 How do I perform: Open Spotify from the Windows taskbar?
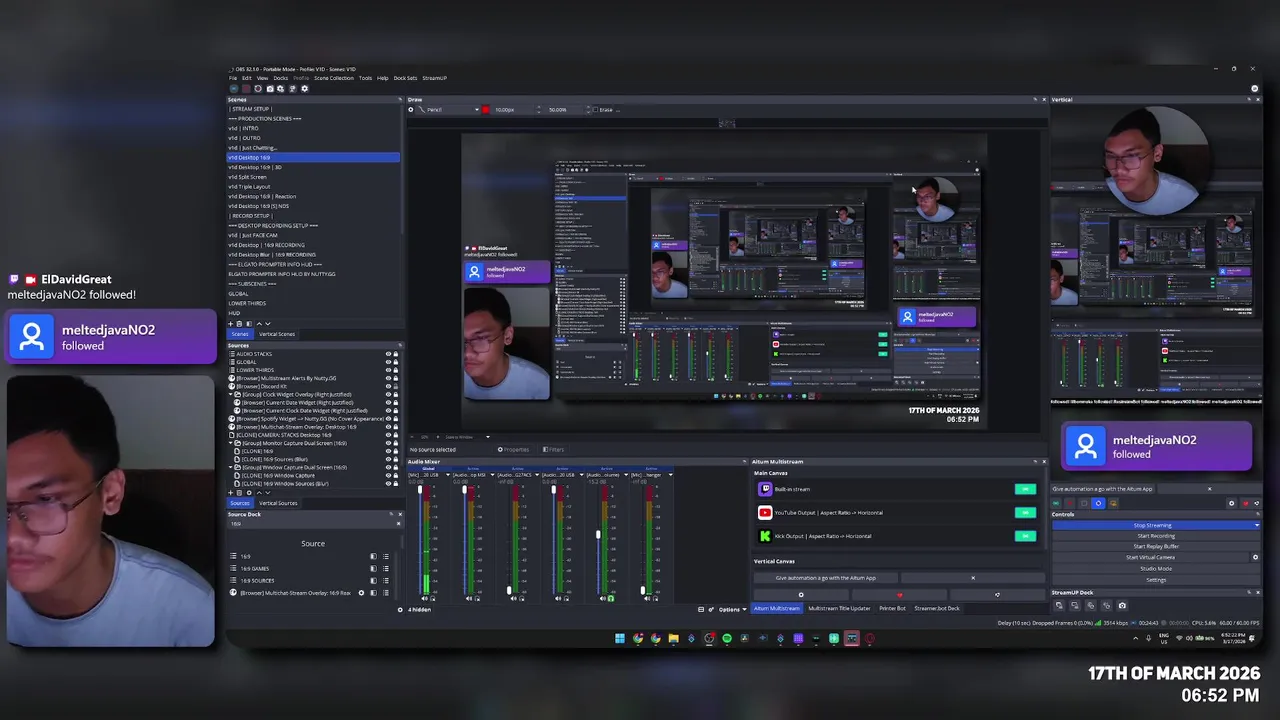[x=727, y=638]
